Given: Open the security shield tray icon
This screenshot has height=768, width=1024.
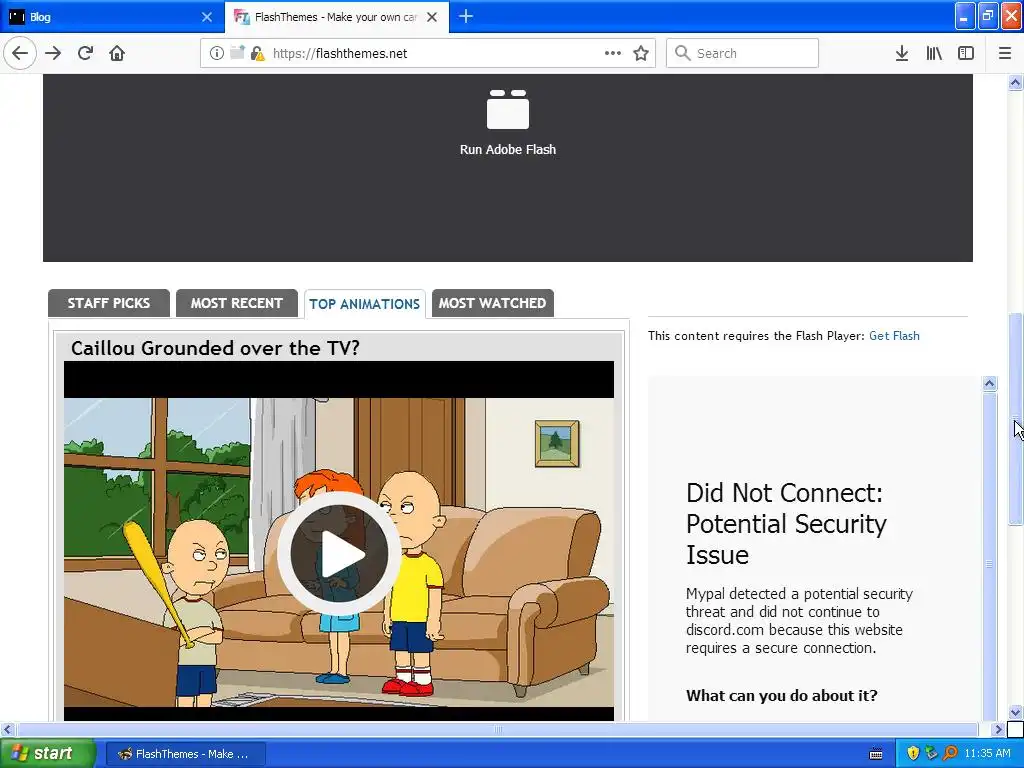Looking at the screenshot, I should coord(913,753).
